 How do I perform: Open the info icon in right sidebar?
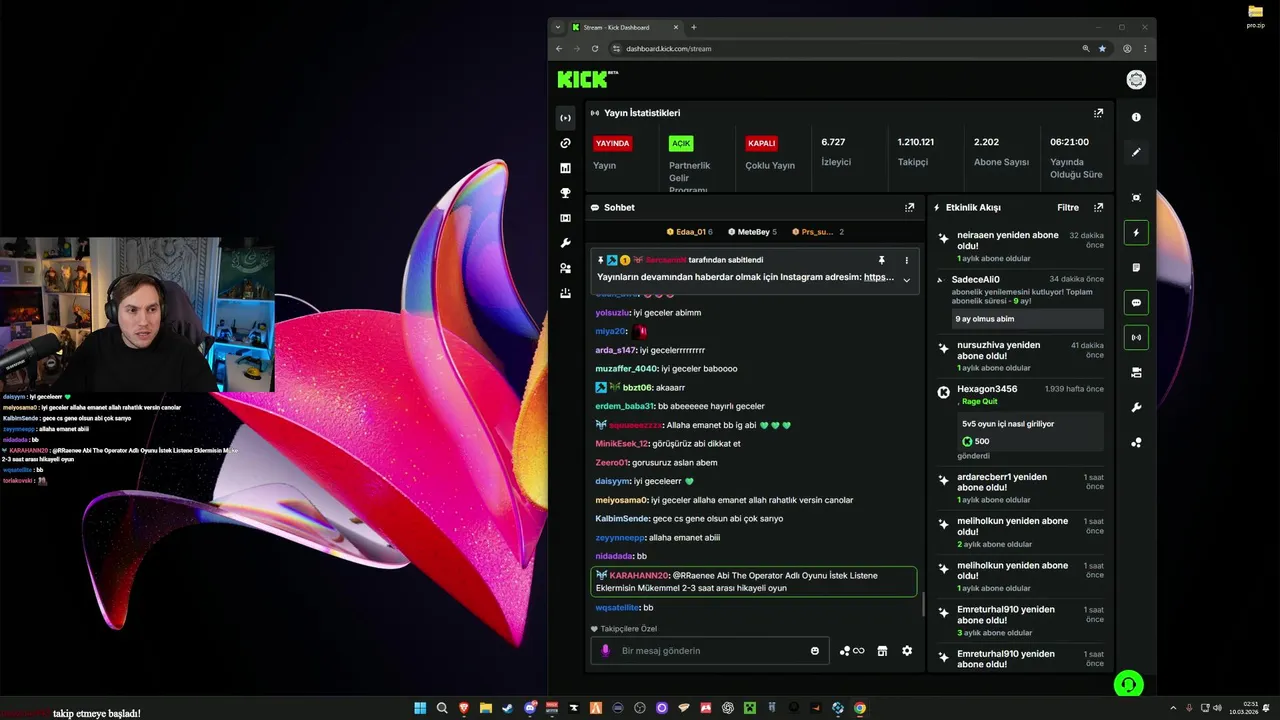[x=1136, y=117]
